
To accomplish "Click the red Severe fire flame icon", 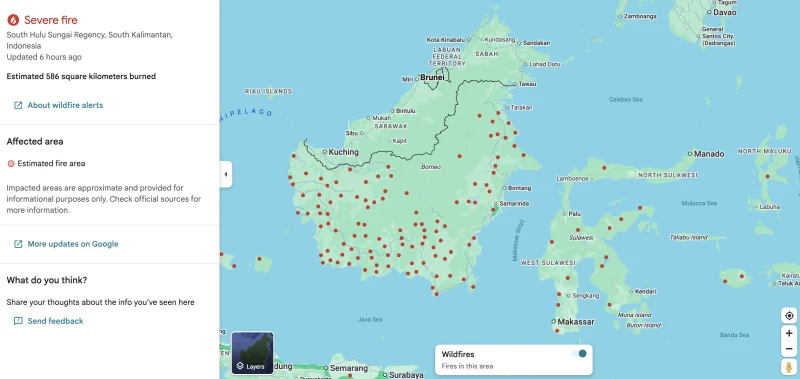I will click(13, 20).
